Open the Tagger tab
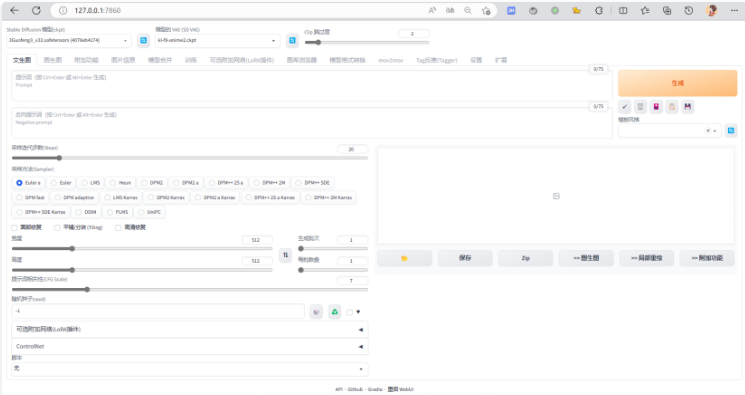This screenshot has height=395, width=745. 436,60
